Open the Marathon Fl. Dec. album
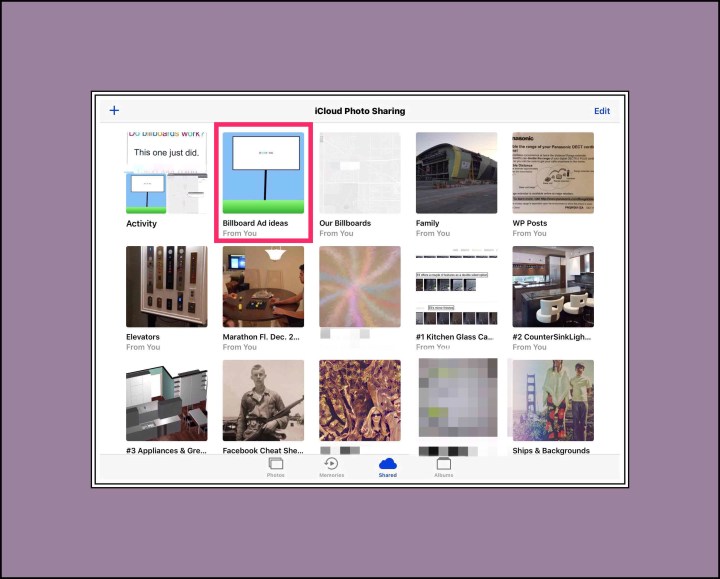The height and width of the screenshot is (579, 720). click(263, 287)
